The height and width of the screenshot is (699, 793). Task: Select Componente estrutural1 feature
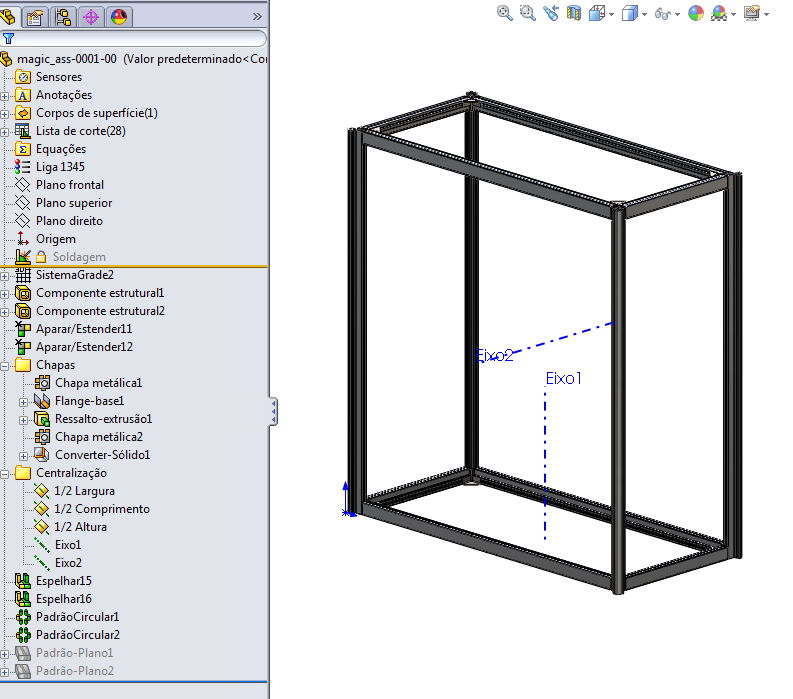pyautogui.click(x=100, y=293)
